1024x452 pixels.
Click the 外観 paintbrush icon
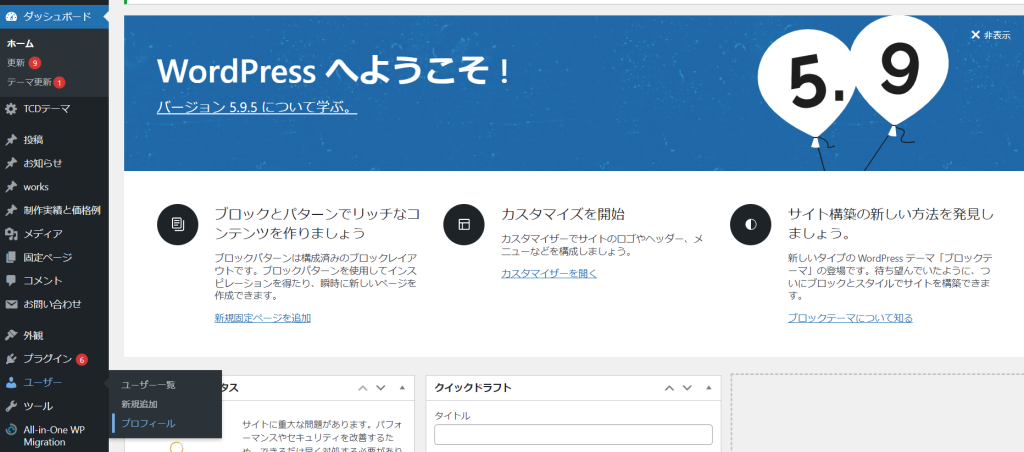point(11,336)
